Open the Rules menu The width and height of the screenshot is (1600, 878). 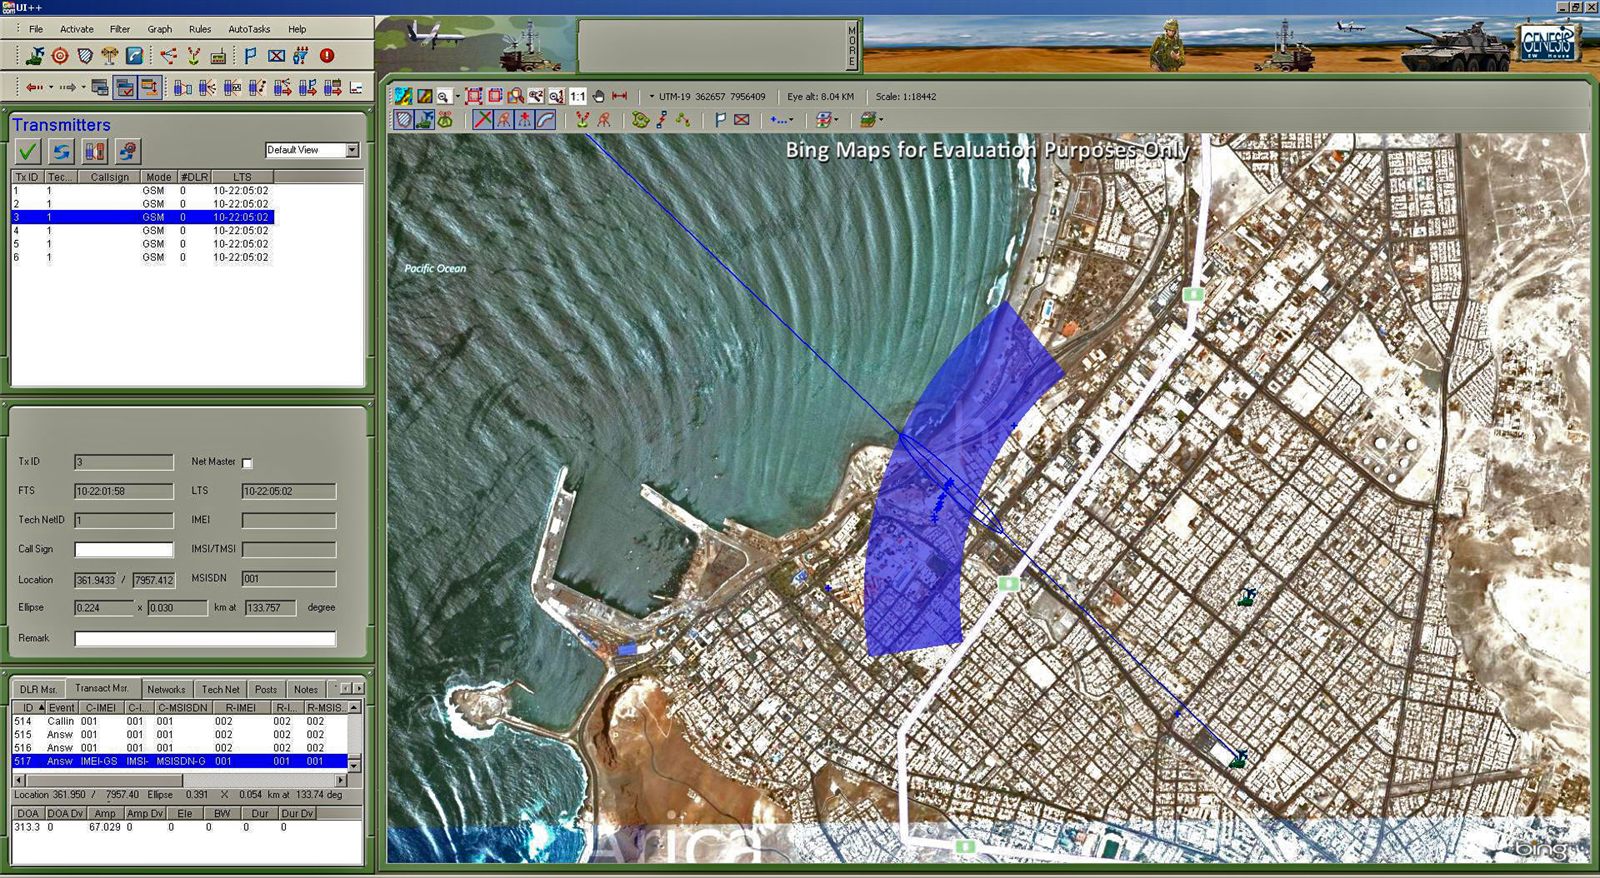point(200,29)
